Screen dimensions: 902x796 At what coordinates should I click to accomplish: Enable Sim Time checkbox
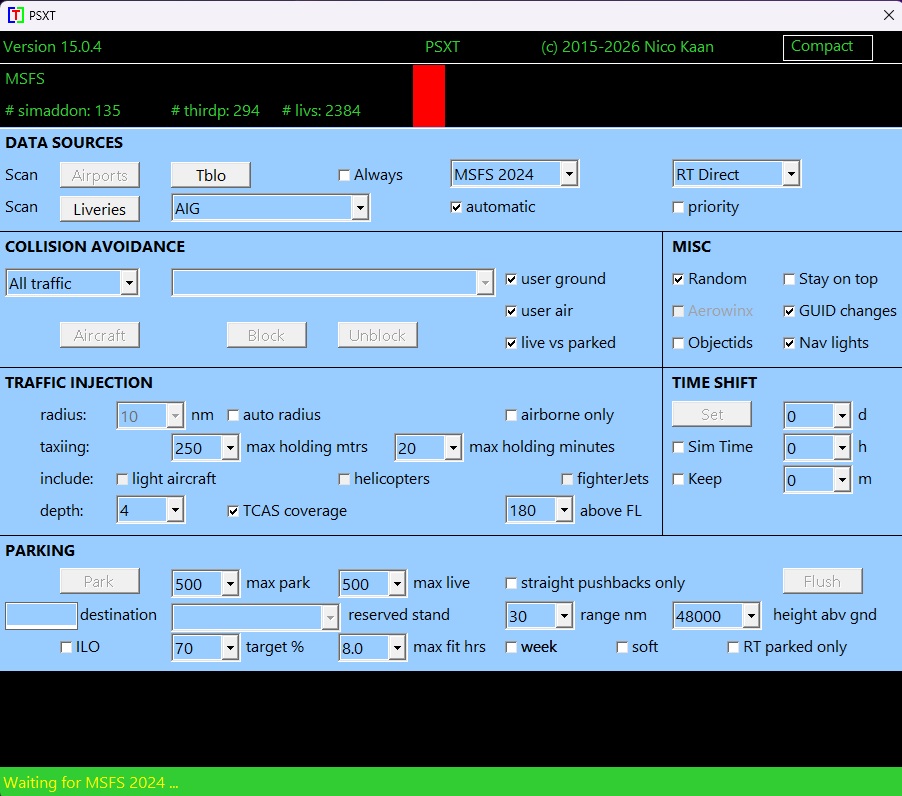click(678, 447)
